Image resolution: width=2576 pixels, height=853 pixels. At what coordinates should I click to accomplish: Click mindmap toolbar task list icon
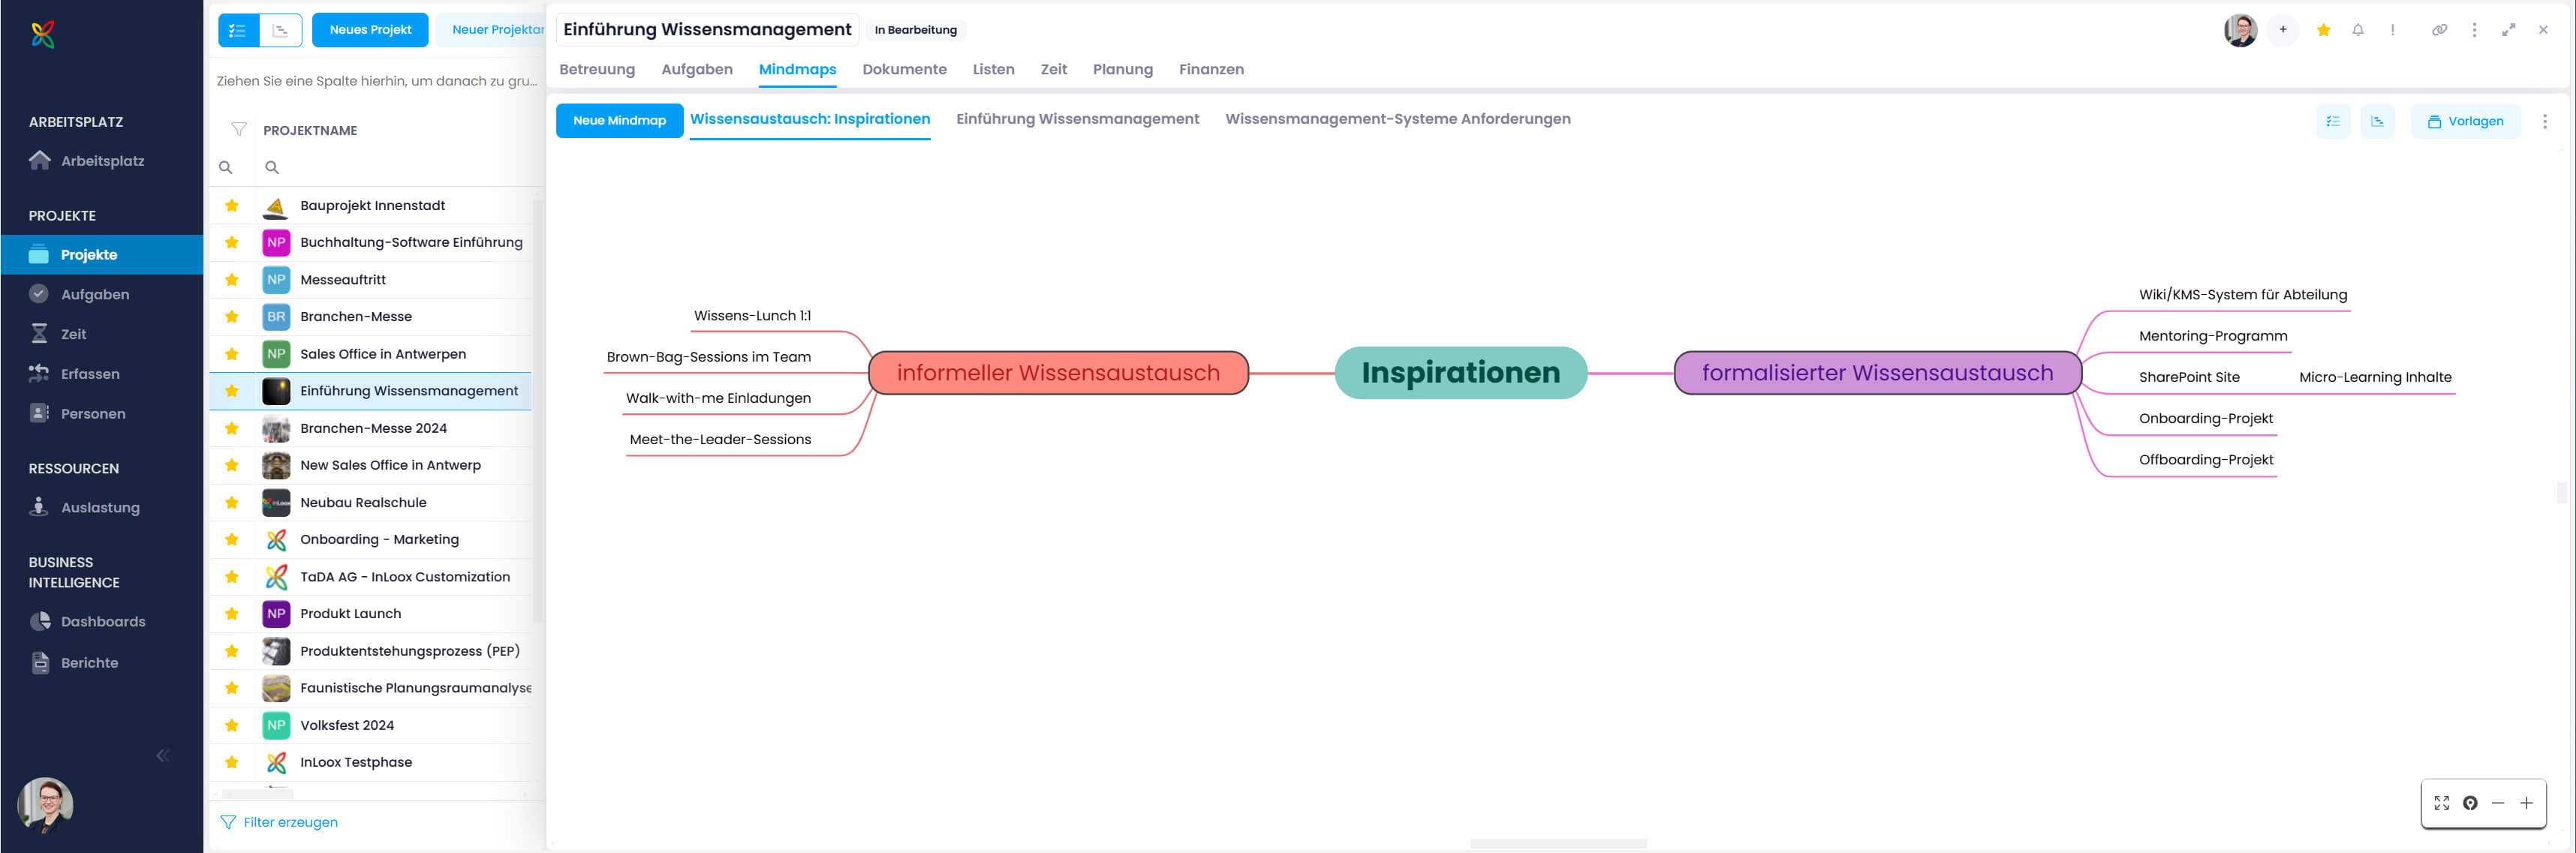point(2333,121)
